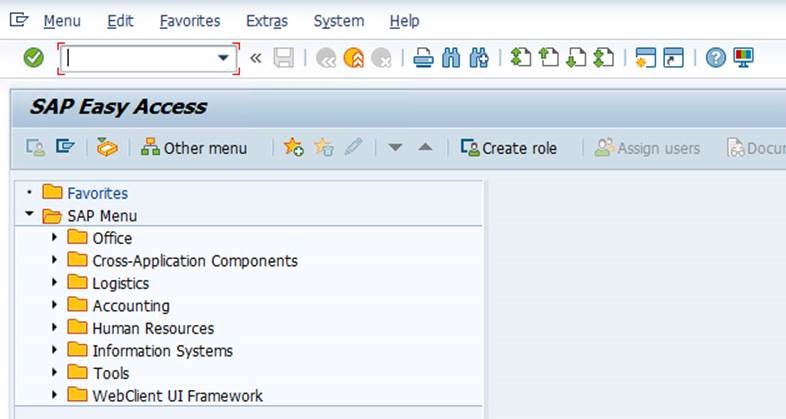The height and width of the screenshot is (419, 786).
Task: Click the User Menu icon
Action: tap(35, 147)
